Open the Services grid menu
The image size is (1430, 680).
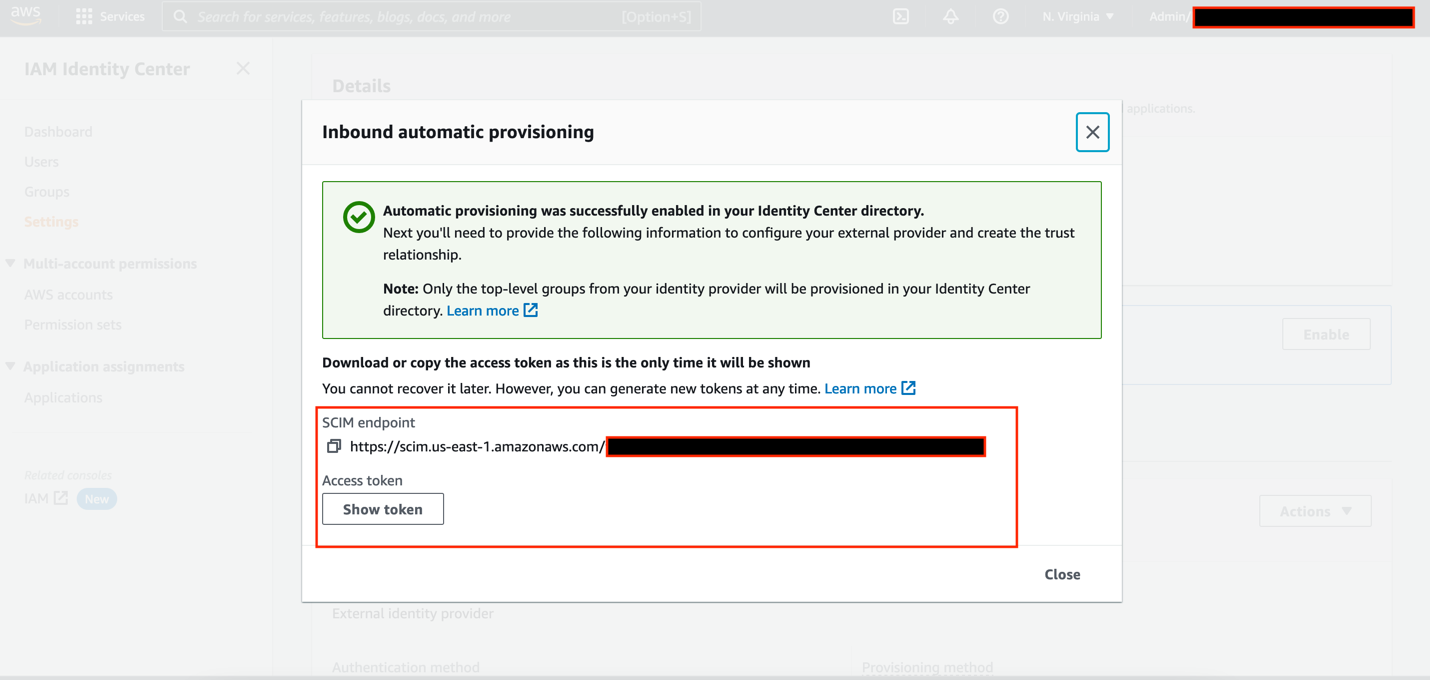[84, 16]
